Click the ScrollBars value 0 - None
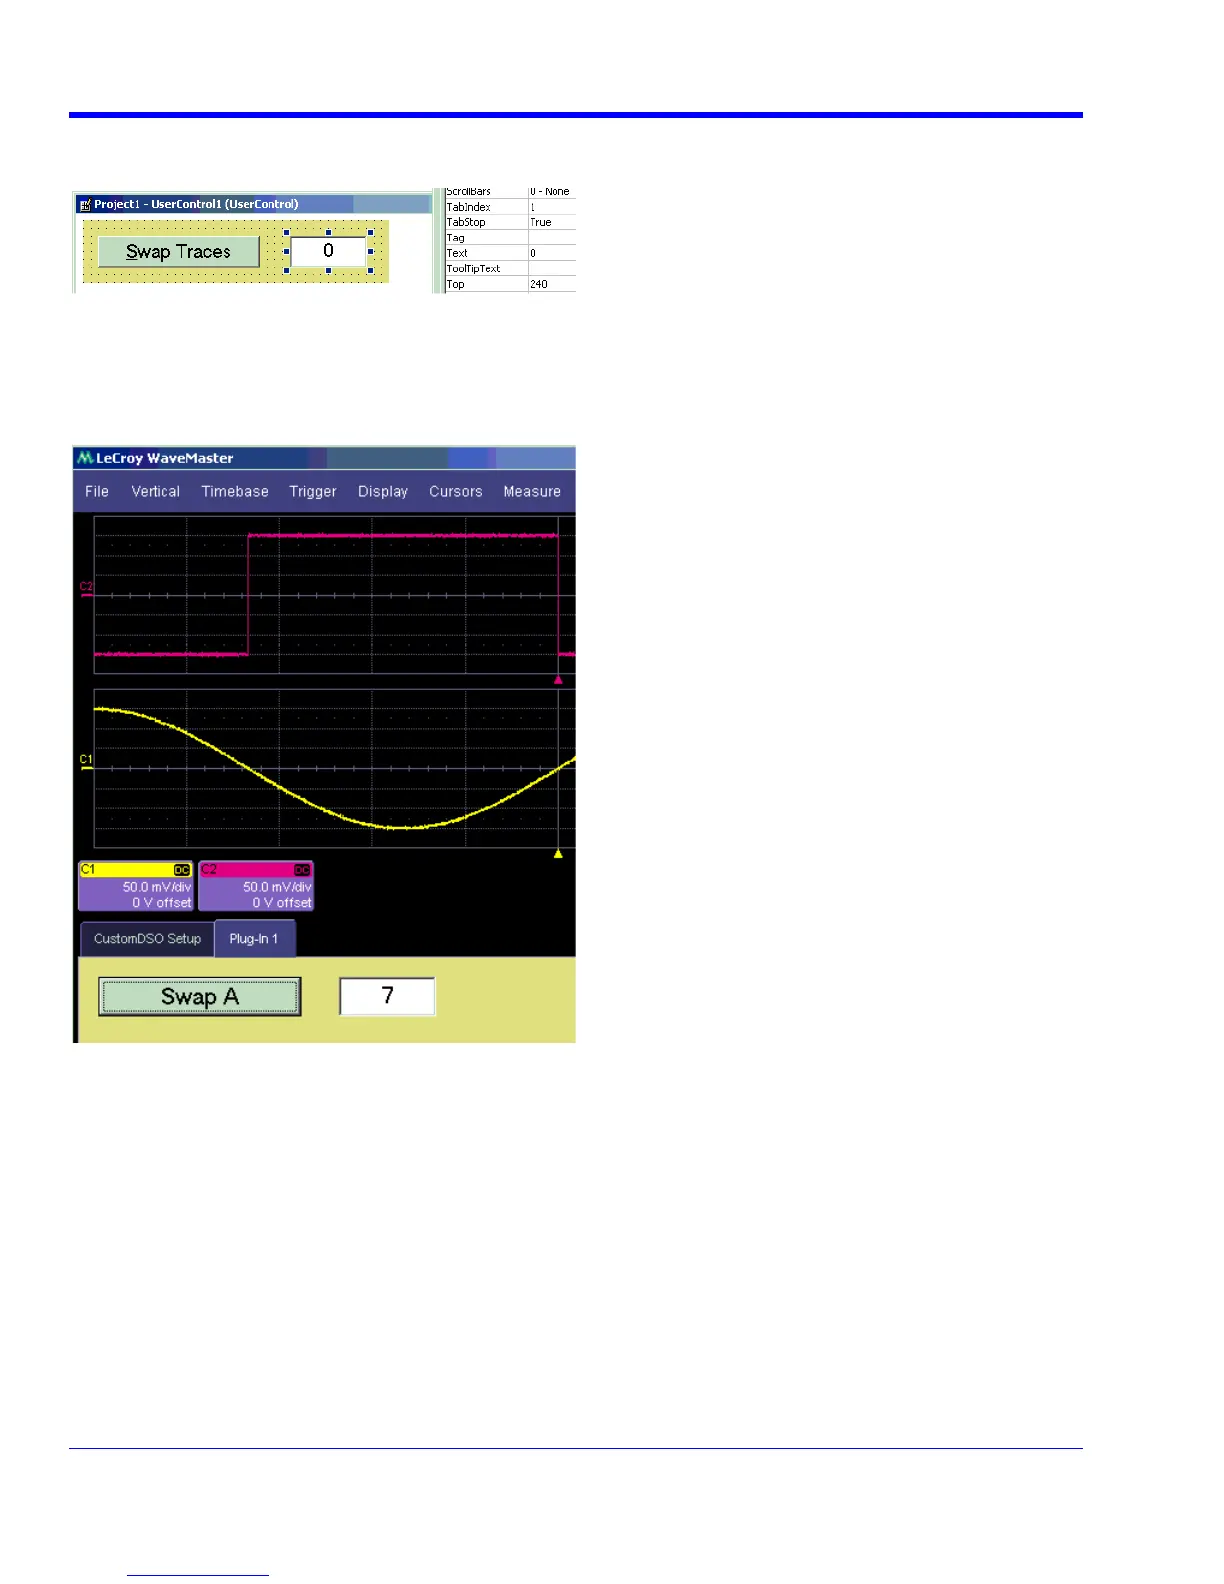The image size is (1224, 1584). click(x=550, y=192)
